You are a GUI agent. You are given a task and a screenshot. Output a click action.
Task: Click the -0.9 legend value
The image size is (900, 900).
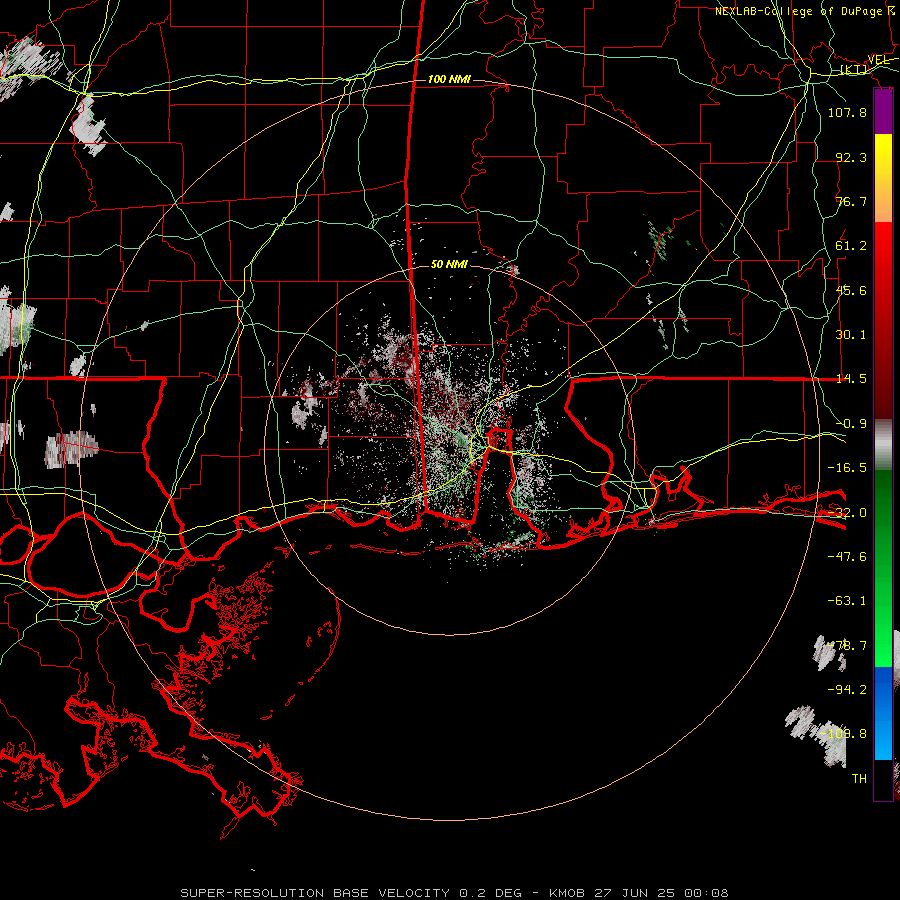point(851,424)
